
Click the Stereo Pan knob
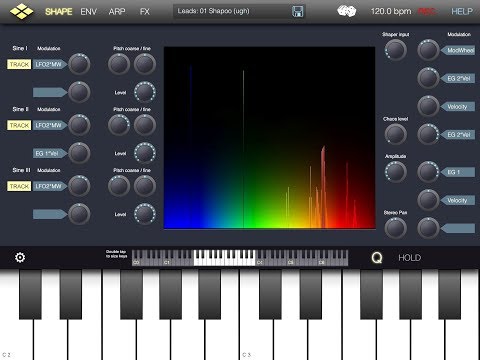click(x=396, y=228)
